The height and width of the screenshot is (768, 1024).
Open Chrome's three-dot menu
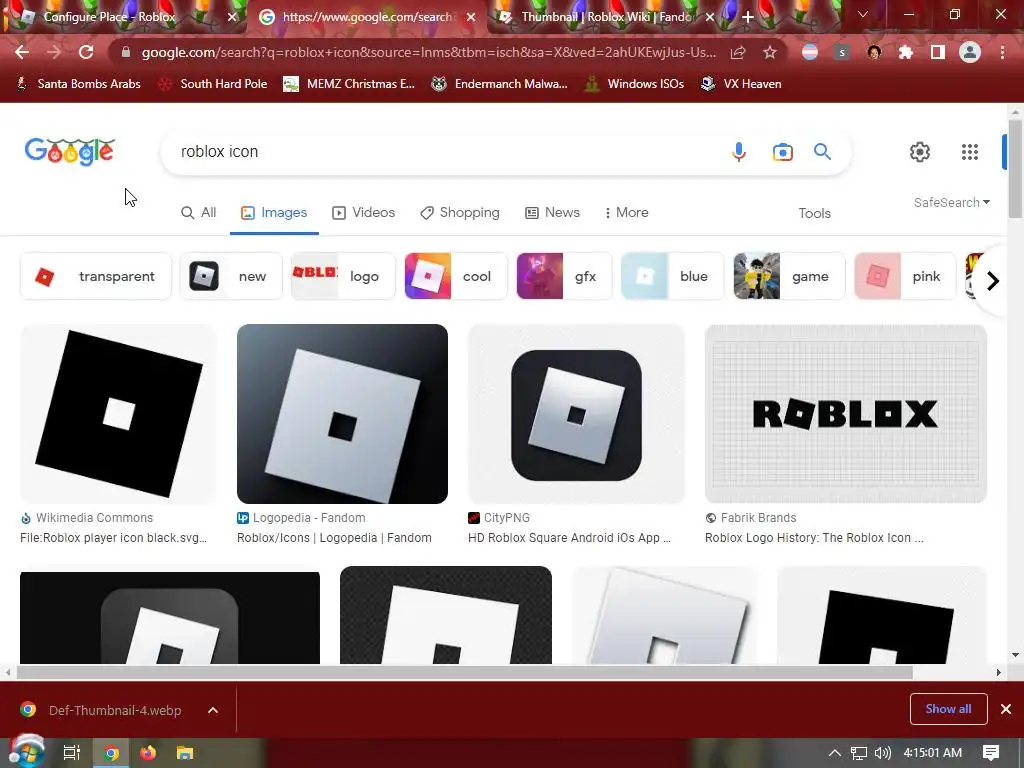tap(1002, 52)
